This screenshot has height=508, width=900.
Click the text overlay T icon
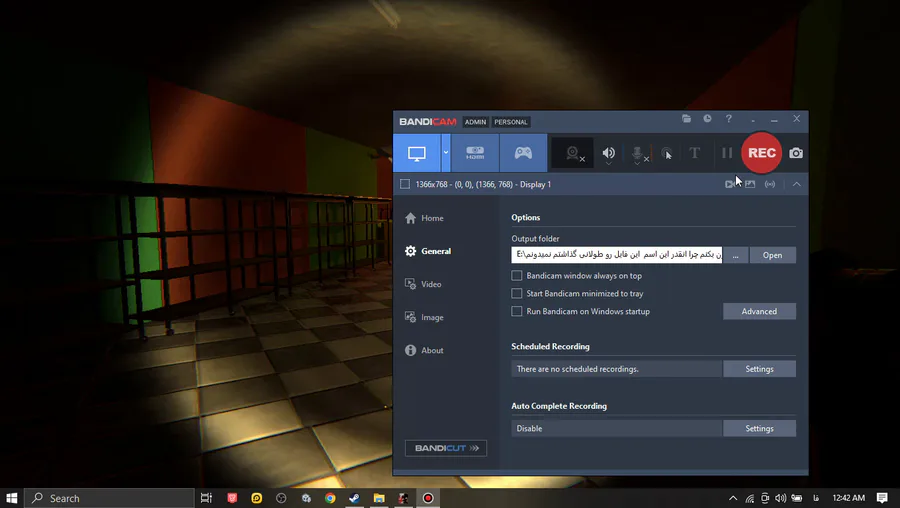point(695,153)
